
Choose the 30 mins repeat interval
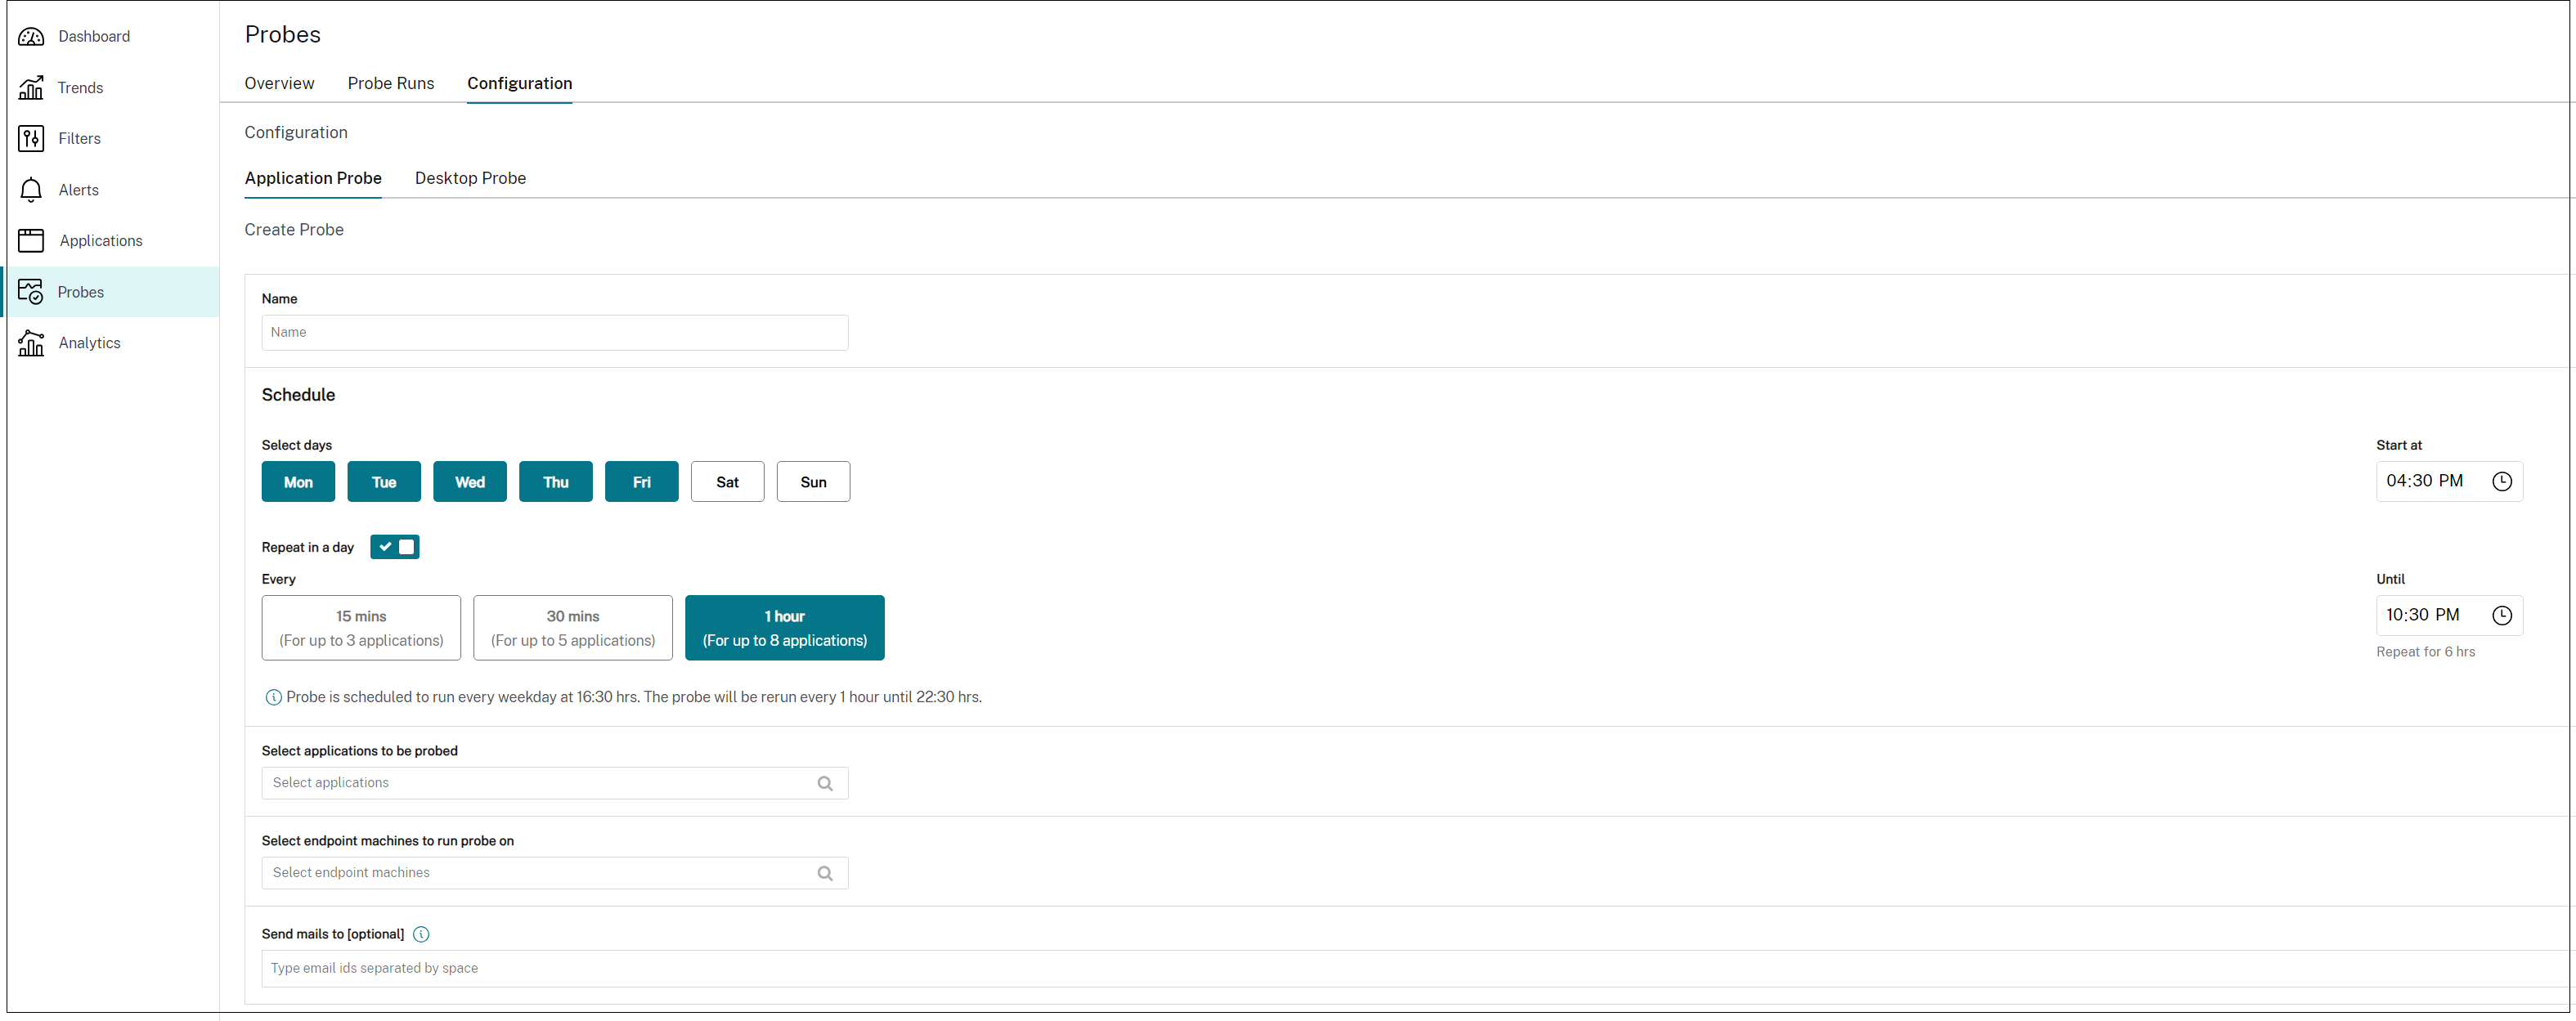[x=573, y=628]
